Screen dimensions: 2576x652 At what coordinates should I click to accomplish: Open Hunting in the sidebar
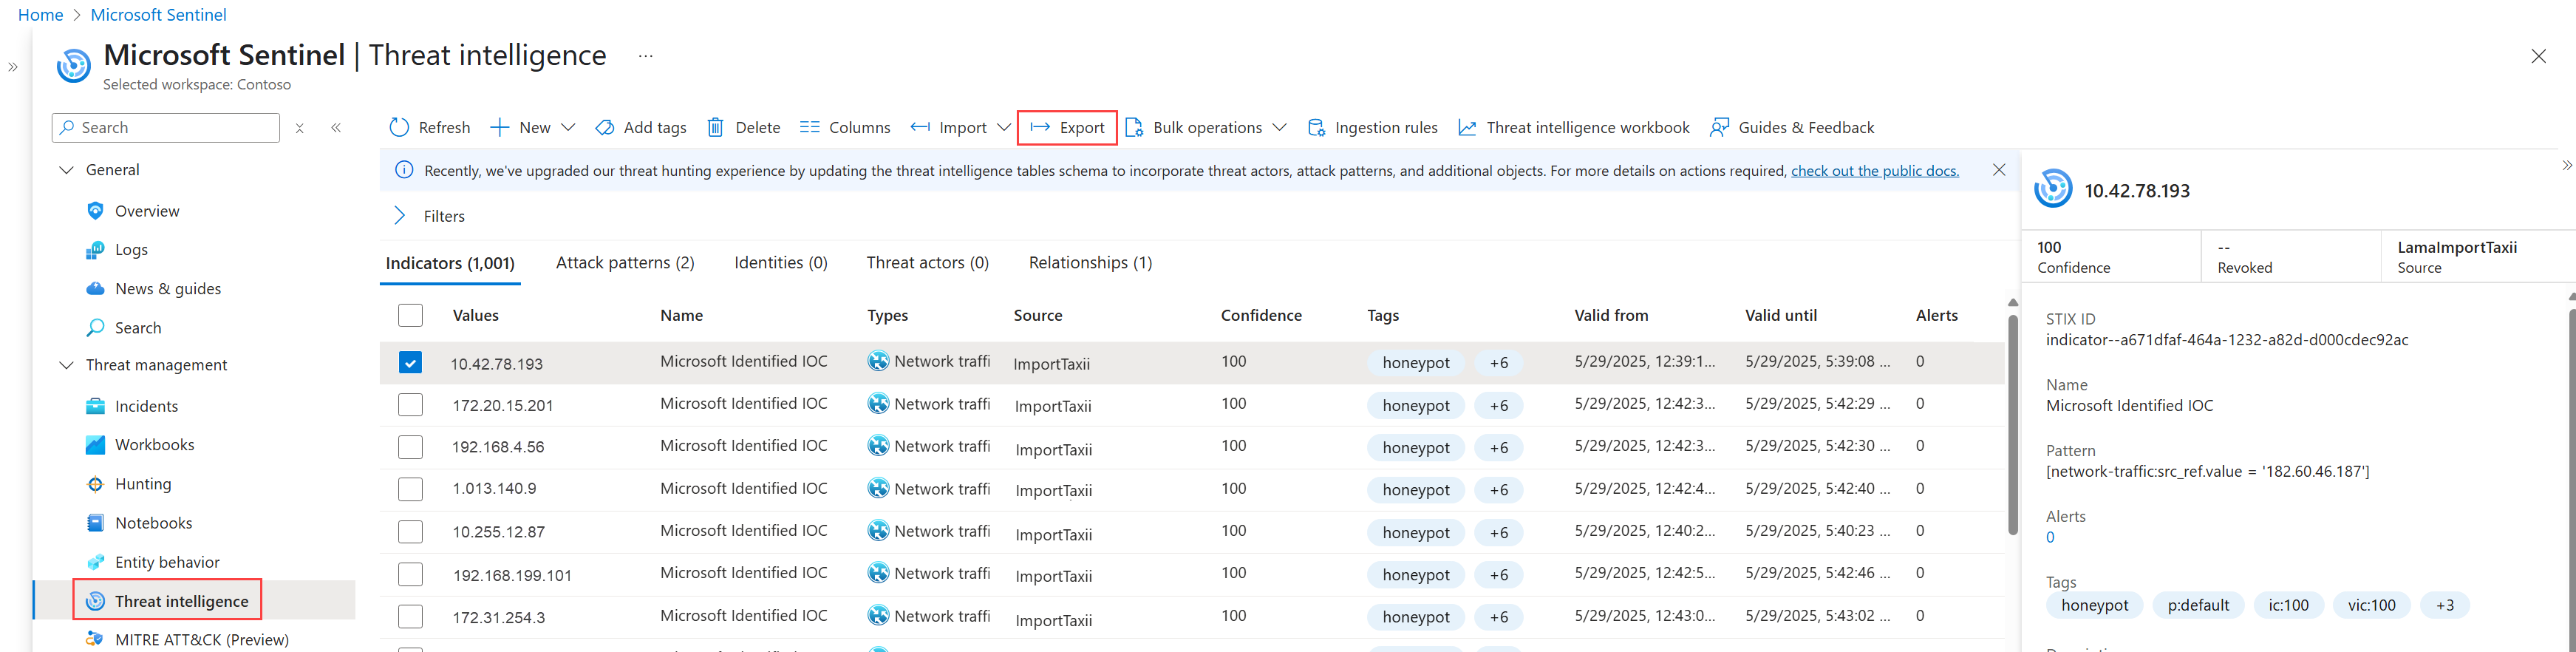pyautogui.click(x=143, y=484)
